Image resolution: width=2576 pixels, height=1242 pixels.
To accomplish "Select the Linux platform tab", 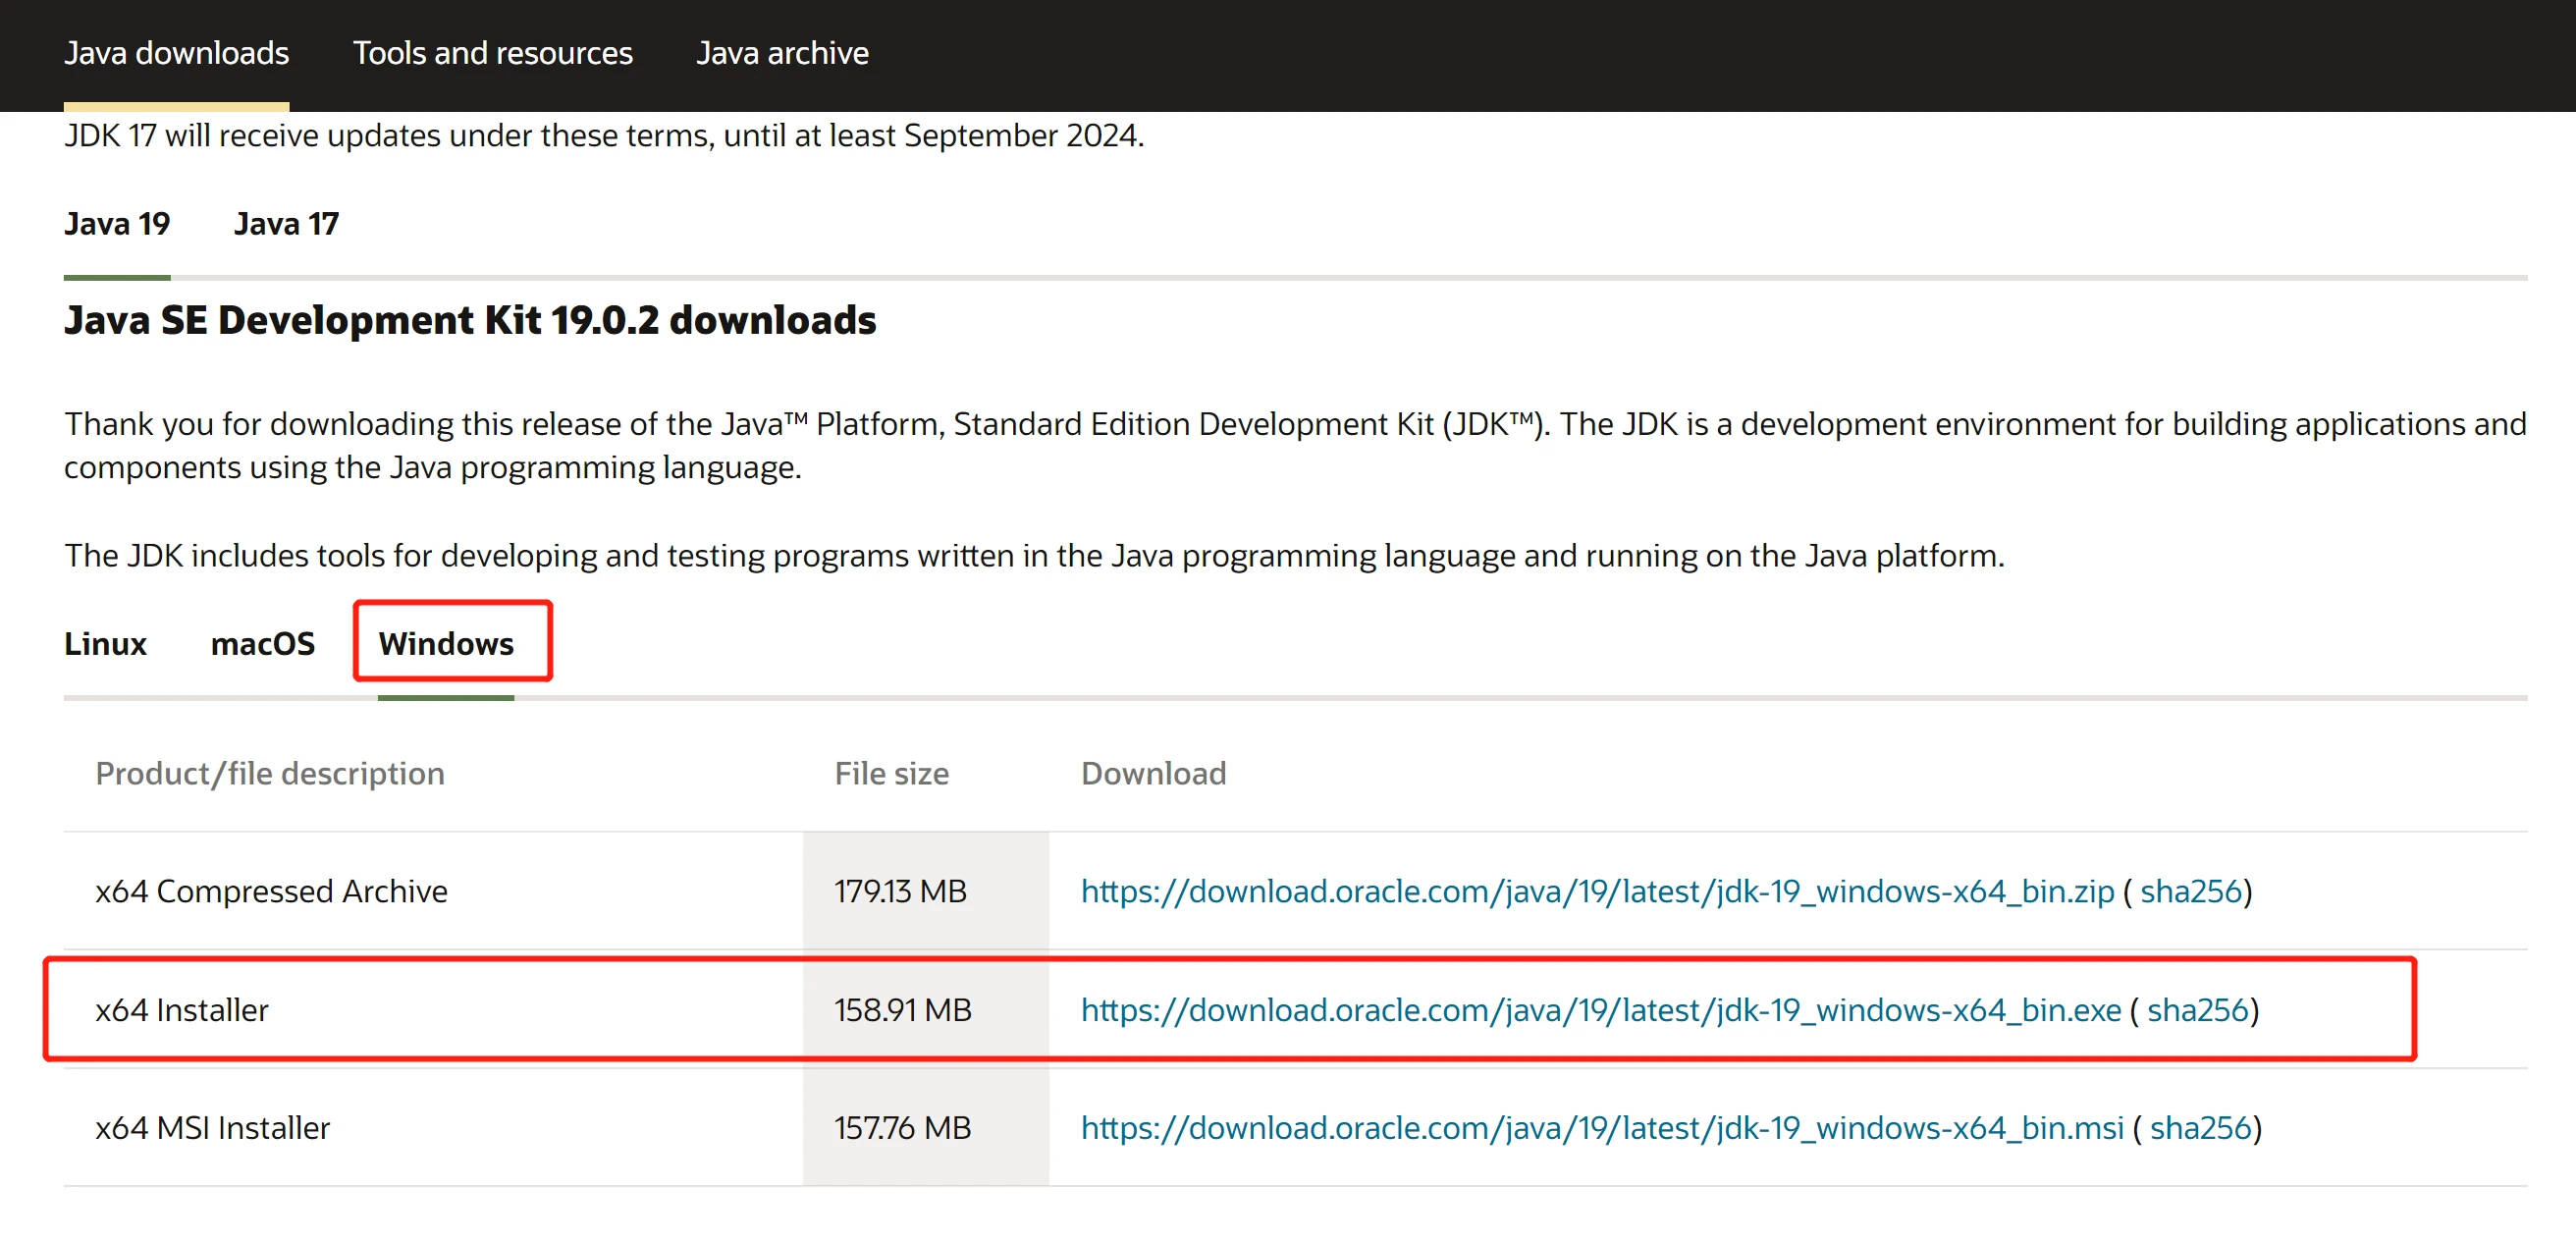I will 105,644.
